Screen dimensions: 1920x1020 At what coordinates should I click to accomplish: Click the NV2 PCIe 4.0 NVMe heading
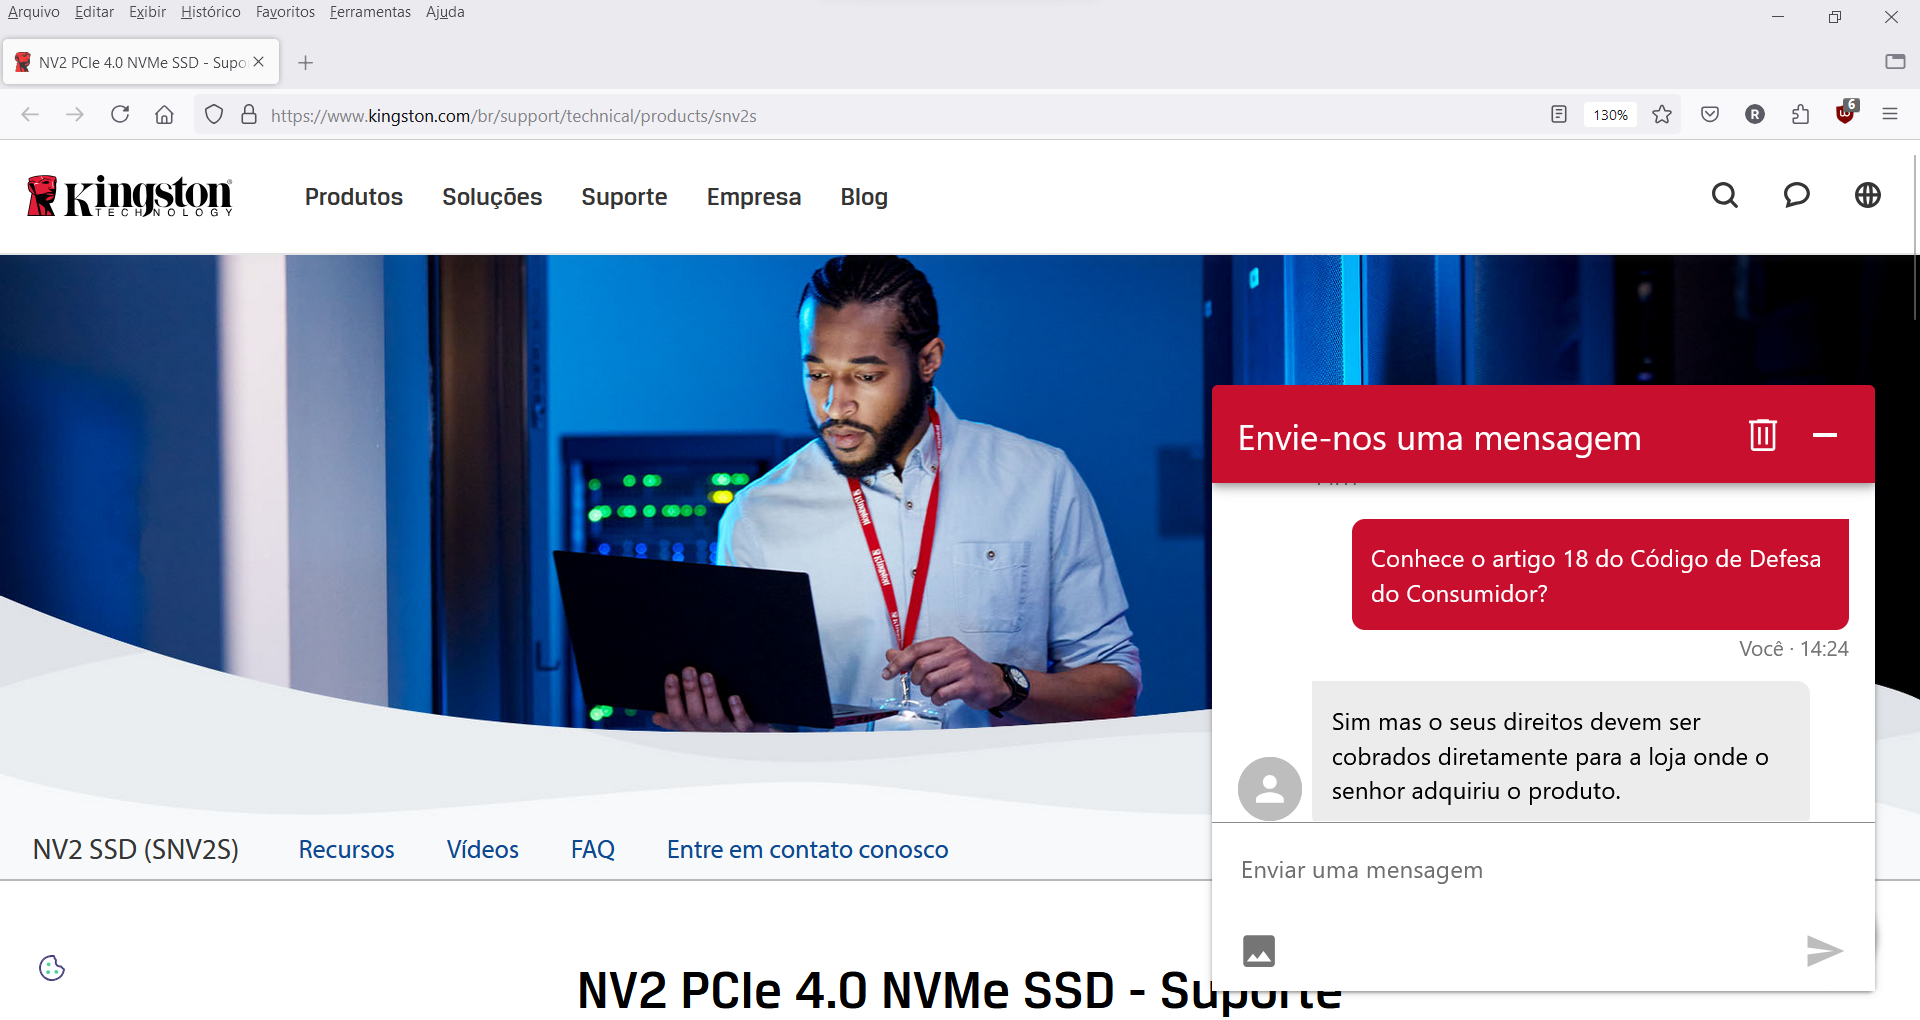pos(960,991)
